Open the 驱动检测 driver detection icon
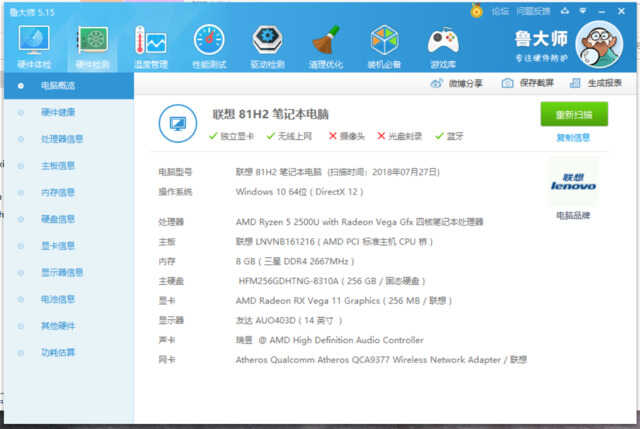Viewport: 640px width, 429px height. point(267,46)
